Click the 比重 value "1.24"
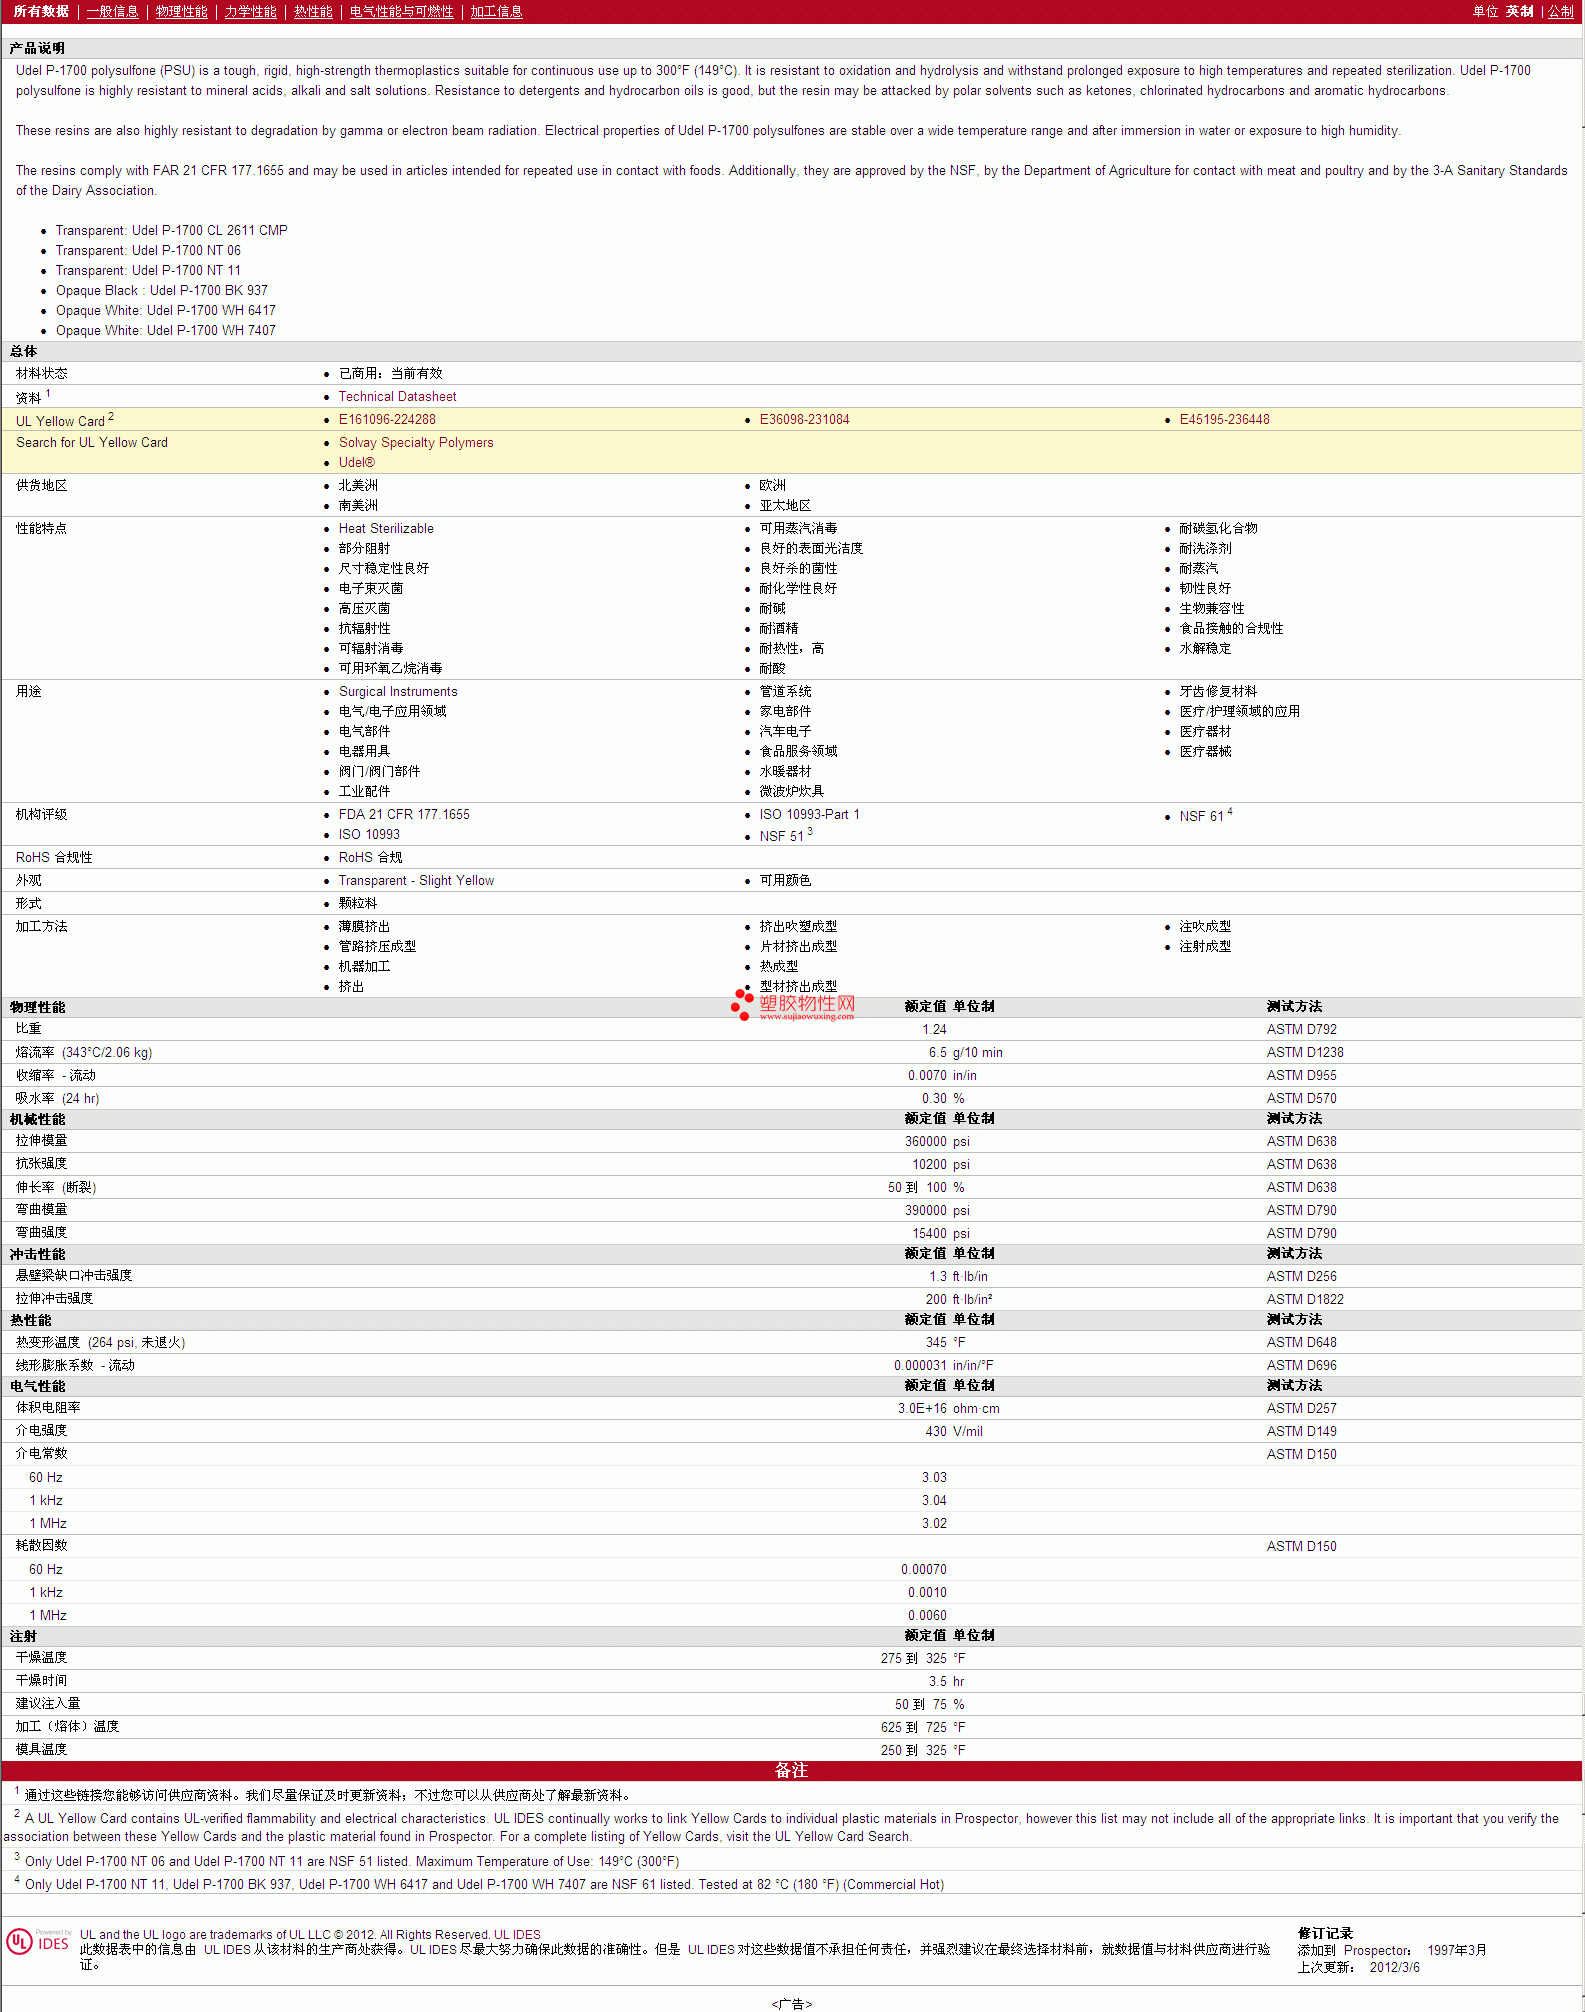The height and width of the screenshot is (2012, 1585). [934, 1030]
